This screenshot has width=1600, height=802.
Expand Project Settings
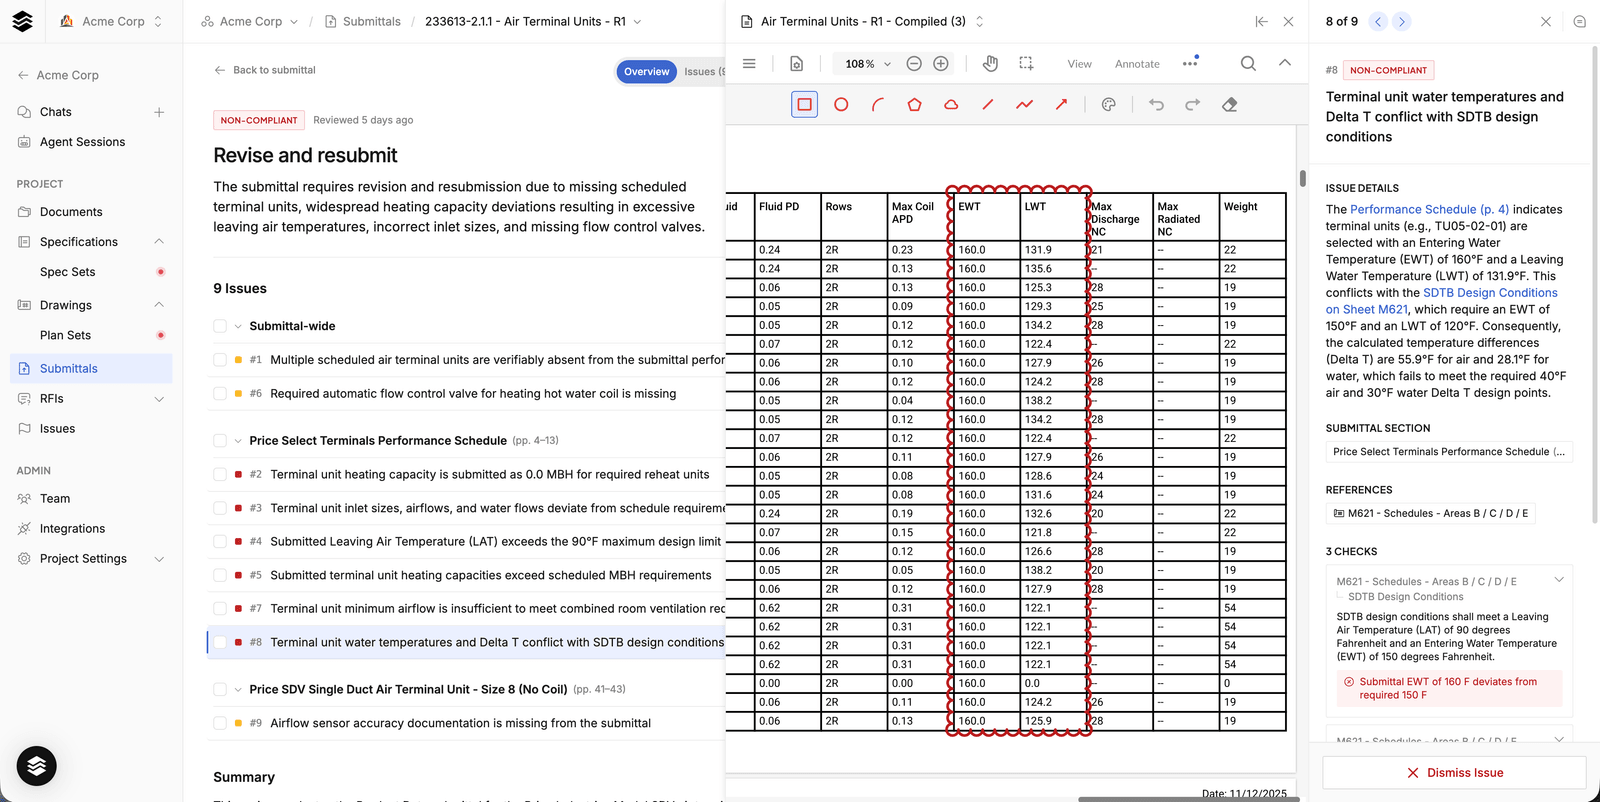click(x=159, y=559)
